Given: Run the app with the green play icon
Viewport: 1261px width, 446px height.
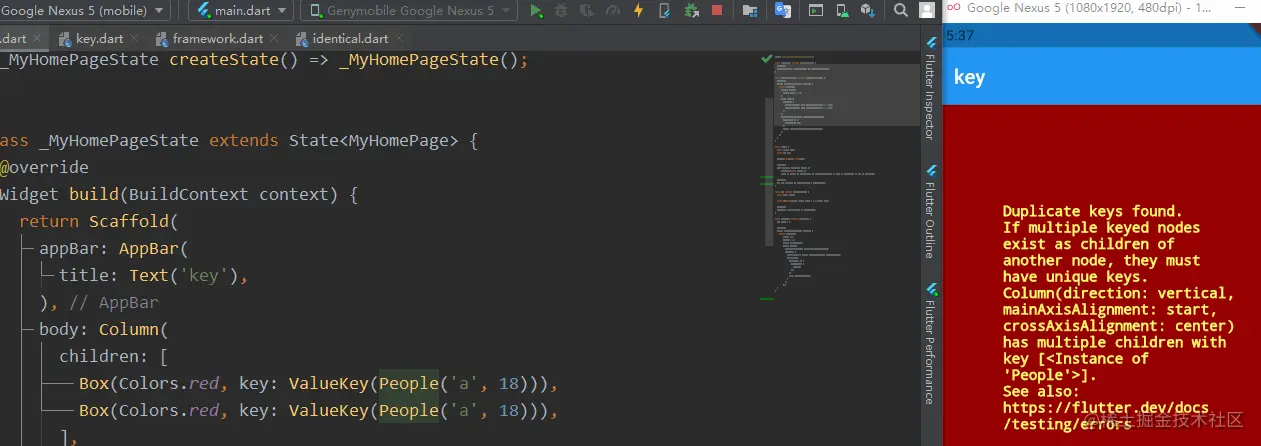Looking at the screenshot, I should [x=537, y=11].
